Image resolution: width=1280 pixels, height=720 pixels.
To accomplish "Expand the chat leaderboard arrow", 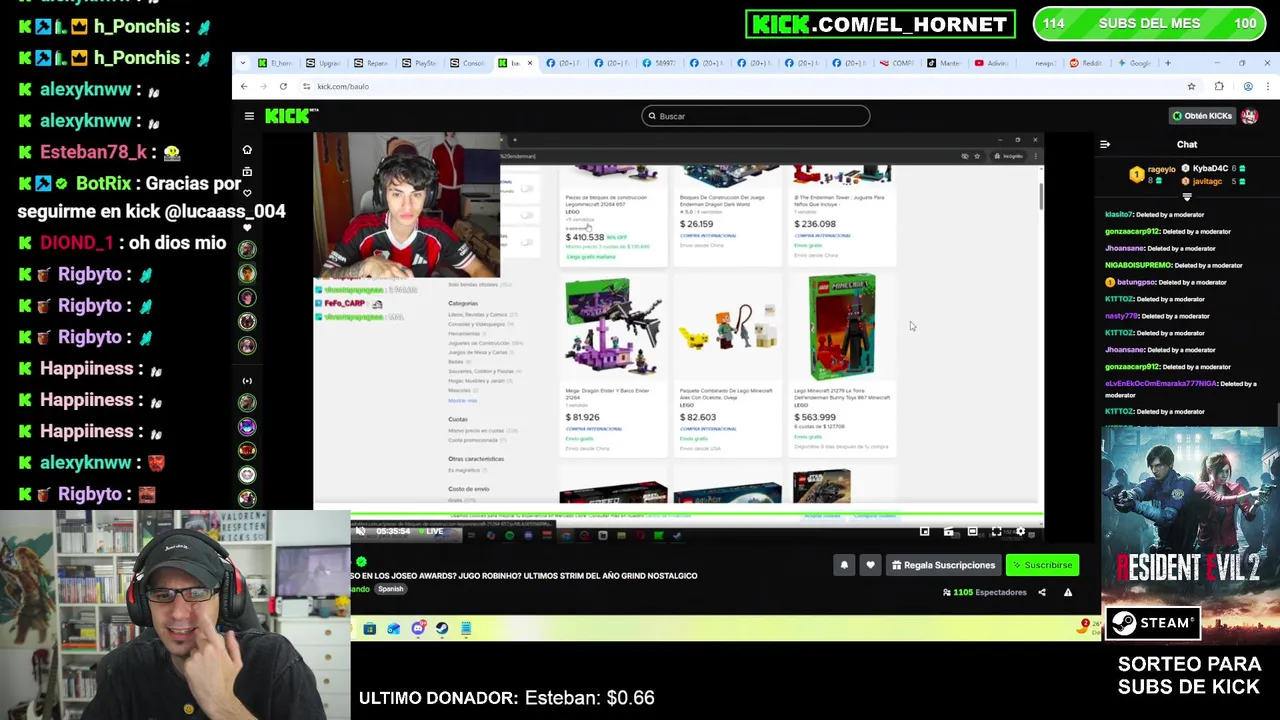I will 1187,197.
